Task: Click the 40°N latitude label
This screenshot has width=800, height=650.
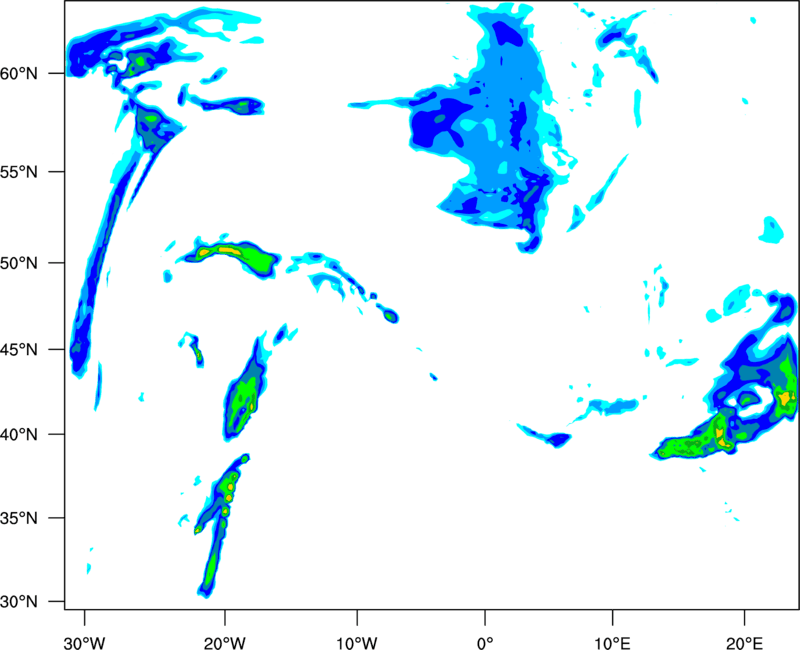Action: click(x=19, y=435)
